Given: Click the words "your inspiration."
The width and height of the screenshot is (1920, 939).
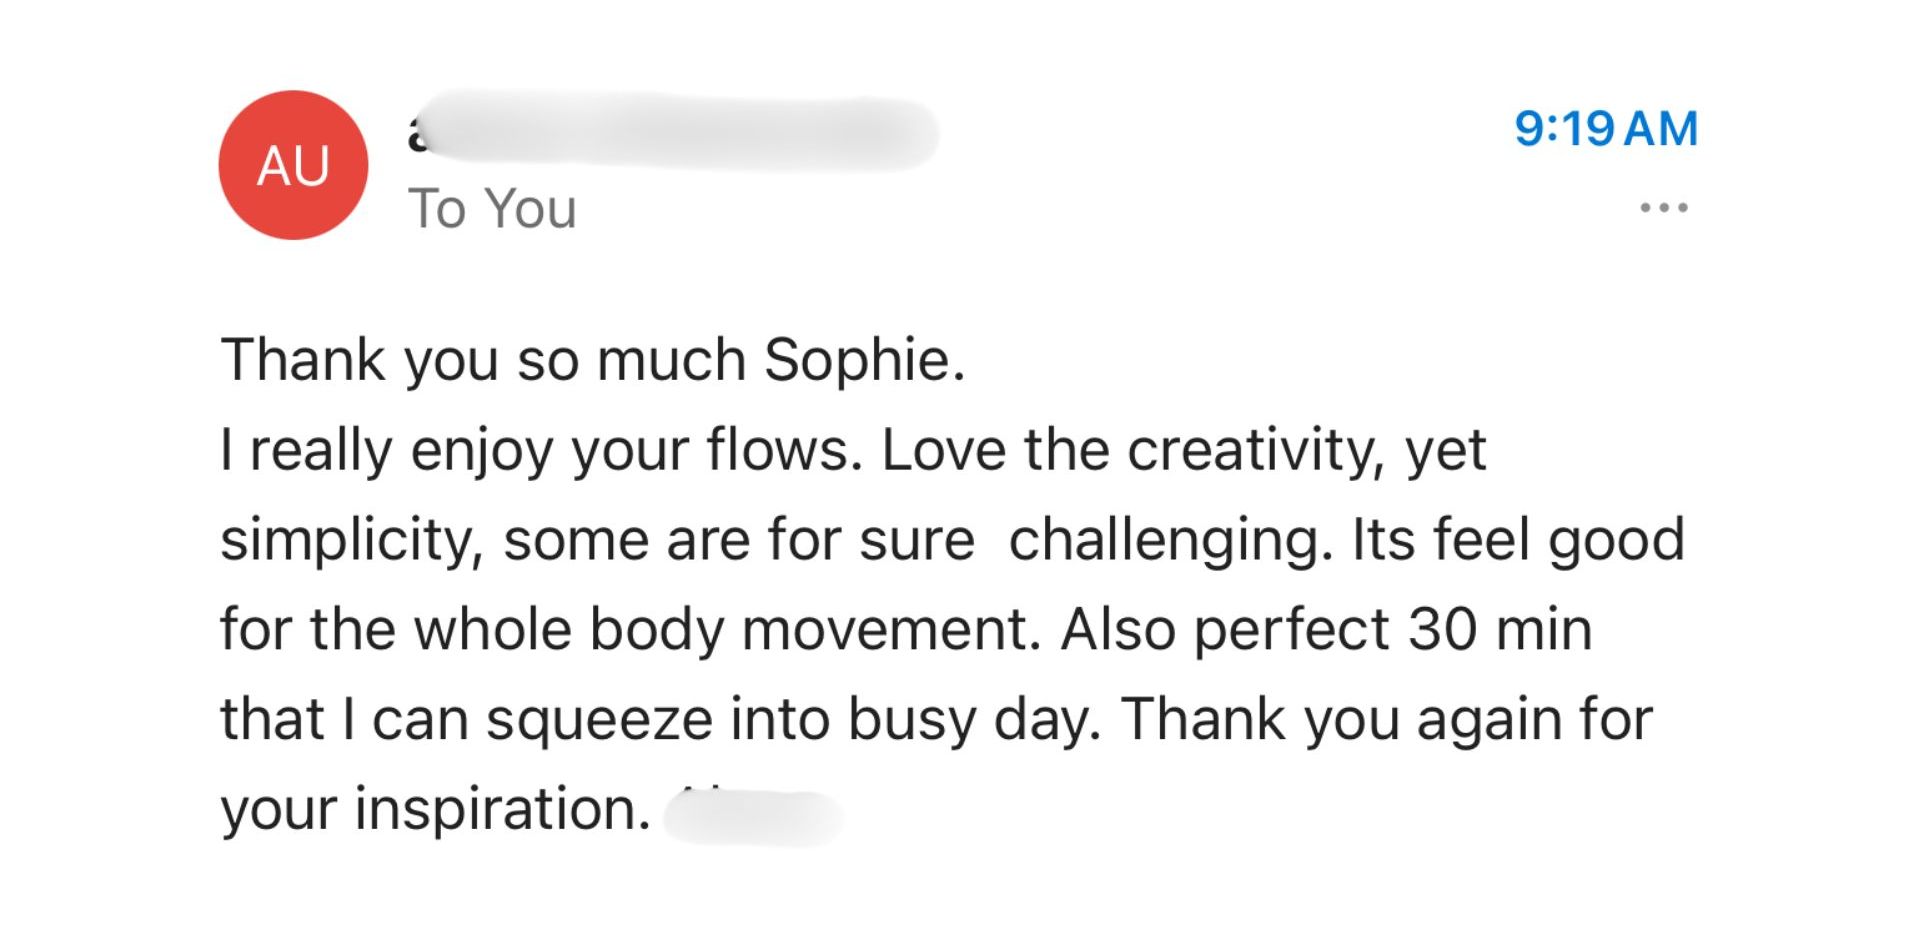Looking at the screenshot, I should coord(435,809).
